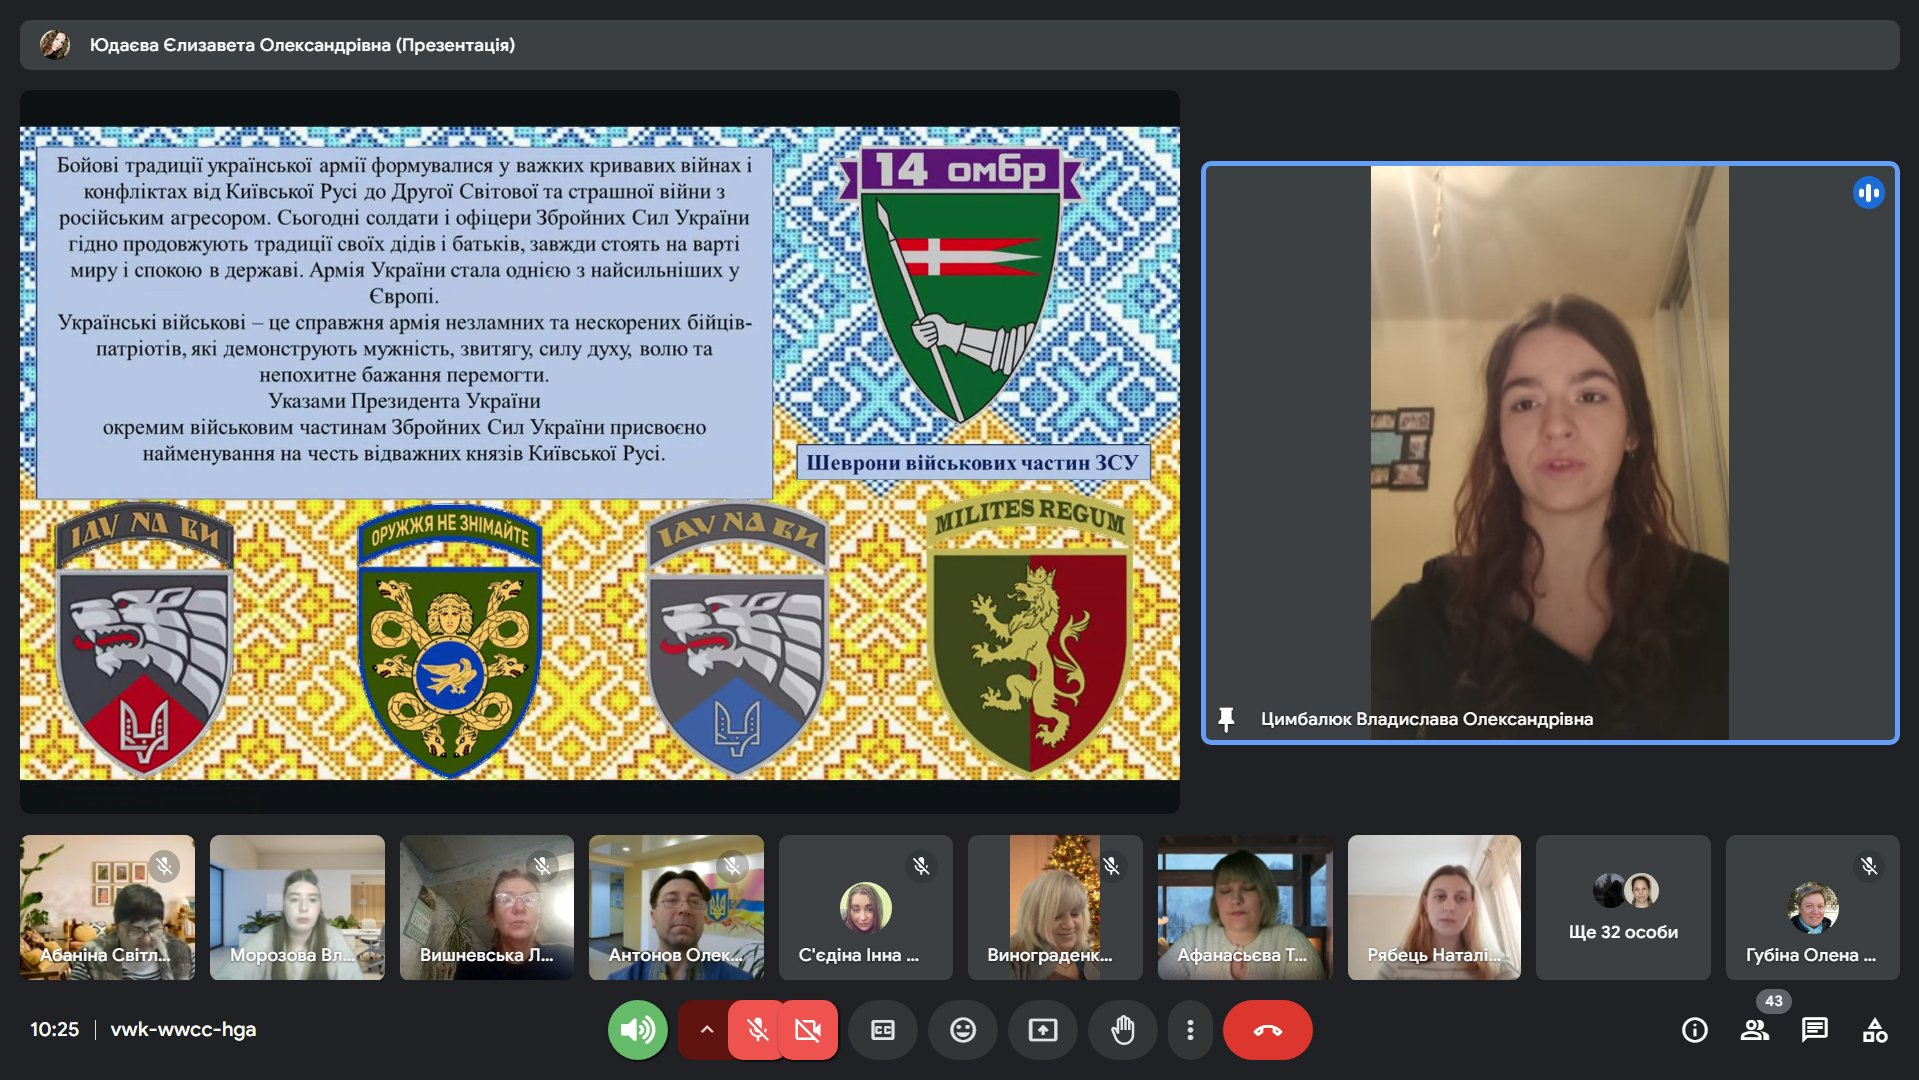Click muted mic icon on Вишневська tile

coord(543,865)
